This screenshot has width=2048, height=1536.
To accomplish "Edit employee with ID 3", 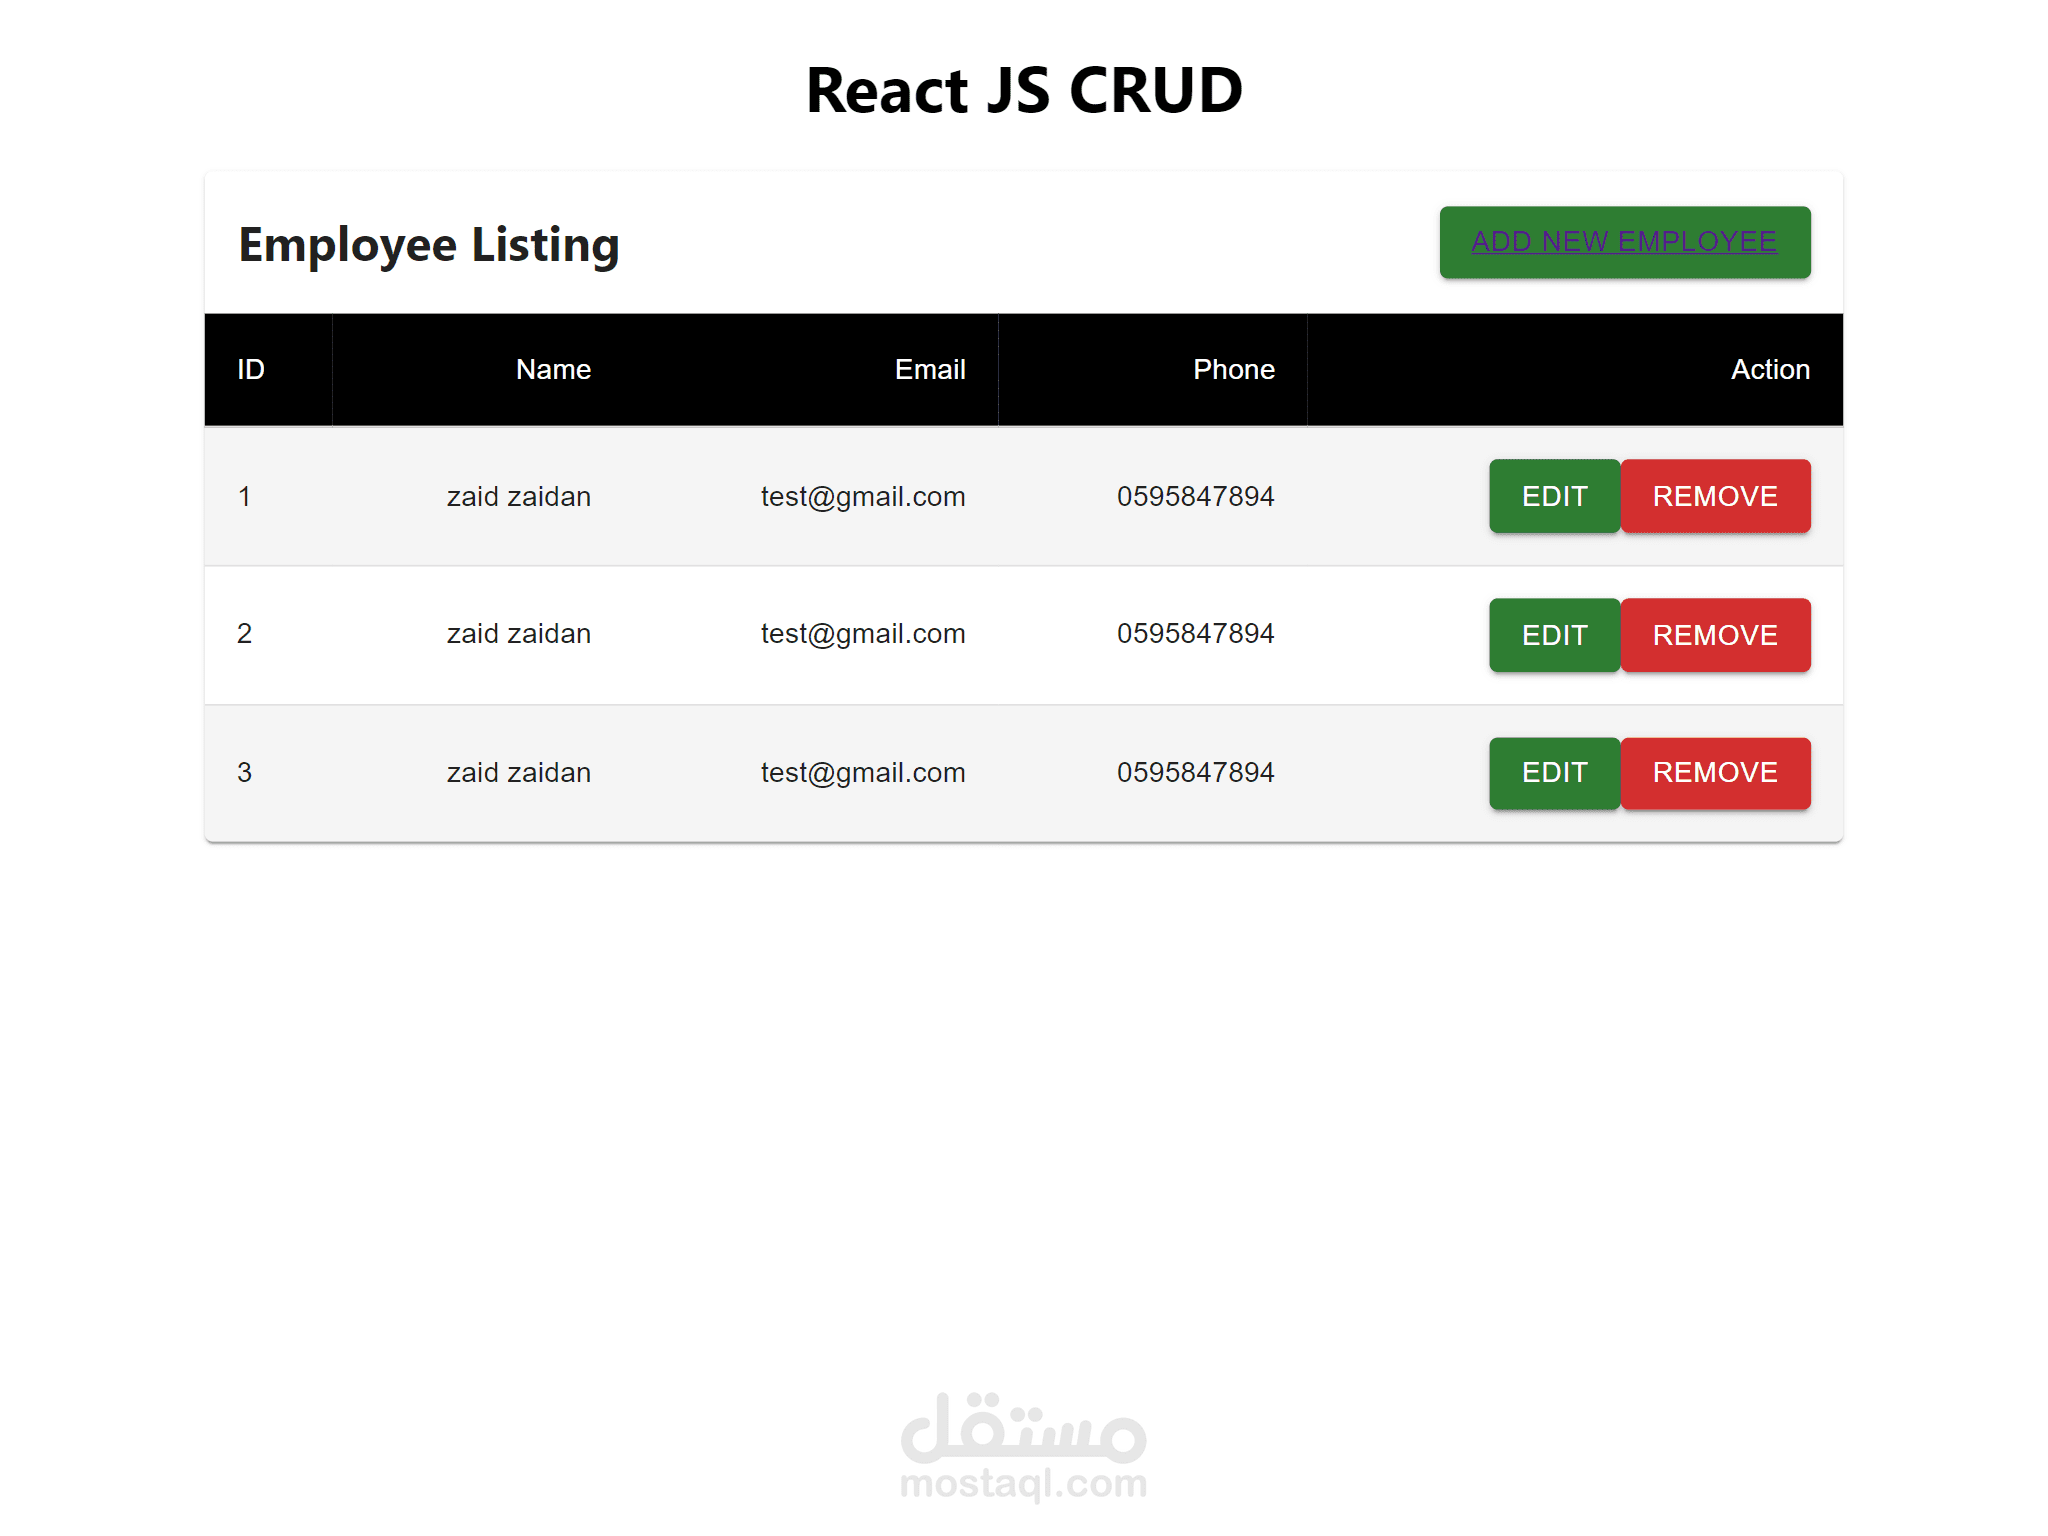I will 1553,773.
